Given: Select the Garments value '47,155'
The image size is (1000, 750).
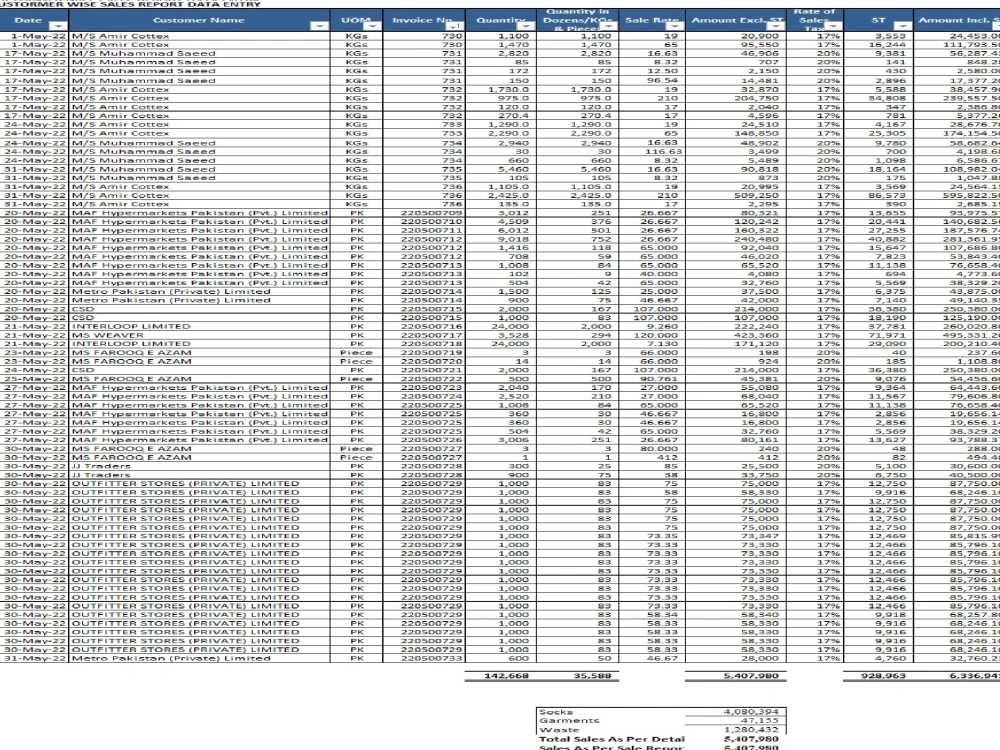Looking at the screenshot, I should (x=760, y=721).
